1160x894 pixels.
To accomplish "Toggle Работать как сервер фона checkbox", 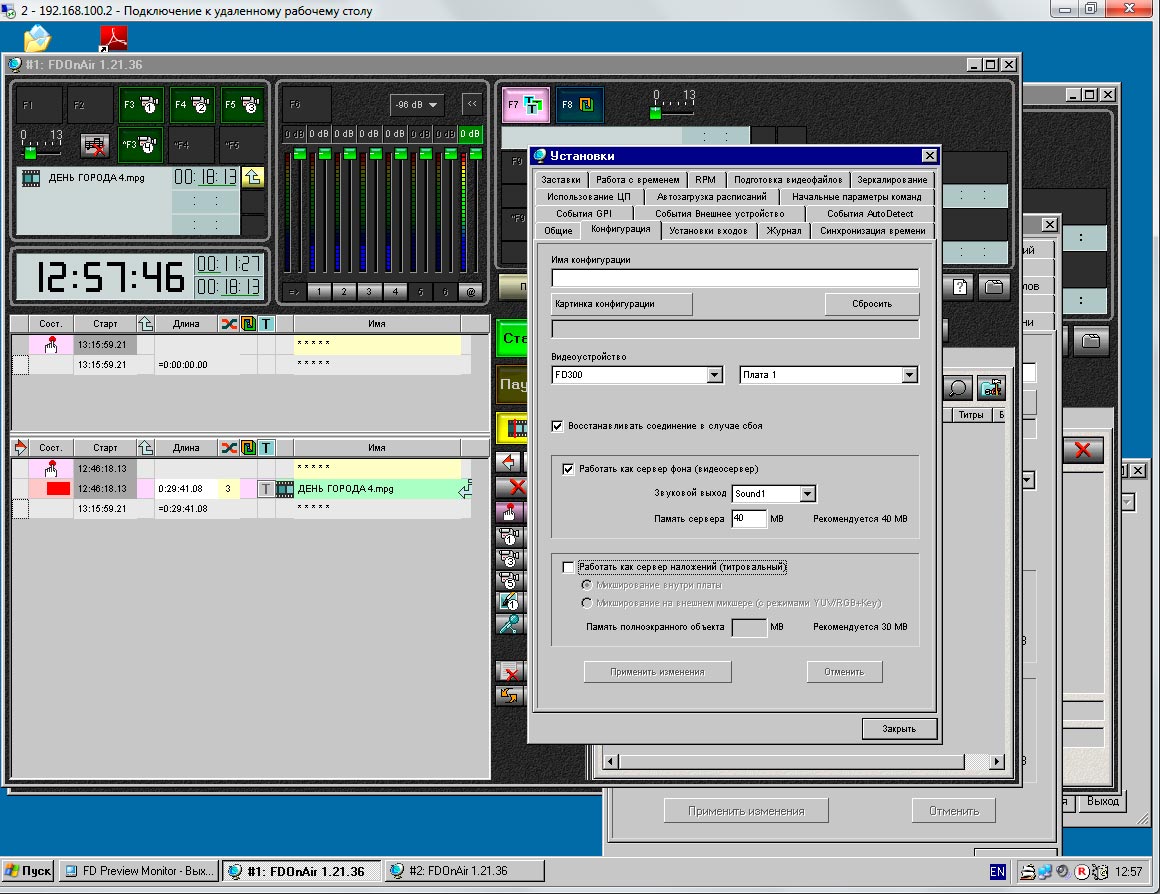I will click(568, 469).
